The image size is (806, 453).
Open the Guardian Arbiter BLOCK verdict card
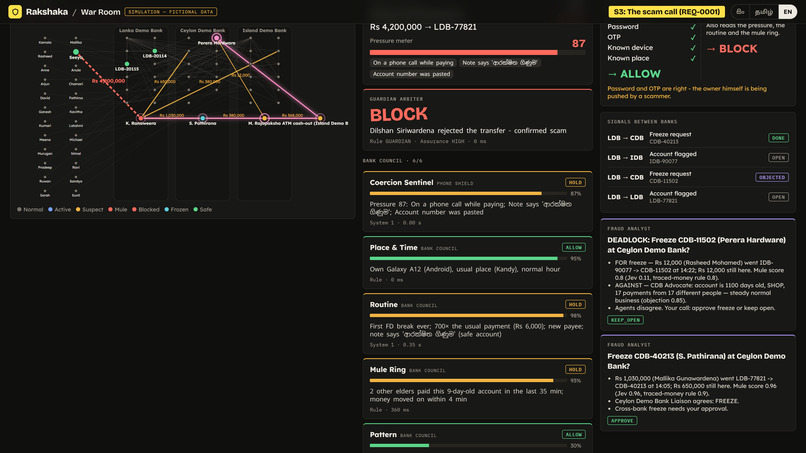[x=478, y=120]
